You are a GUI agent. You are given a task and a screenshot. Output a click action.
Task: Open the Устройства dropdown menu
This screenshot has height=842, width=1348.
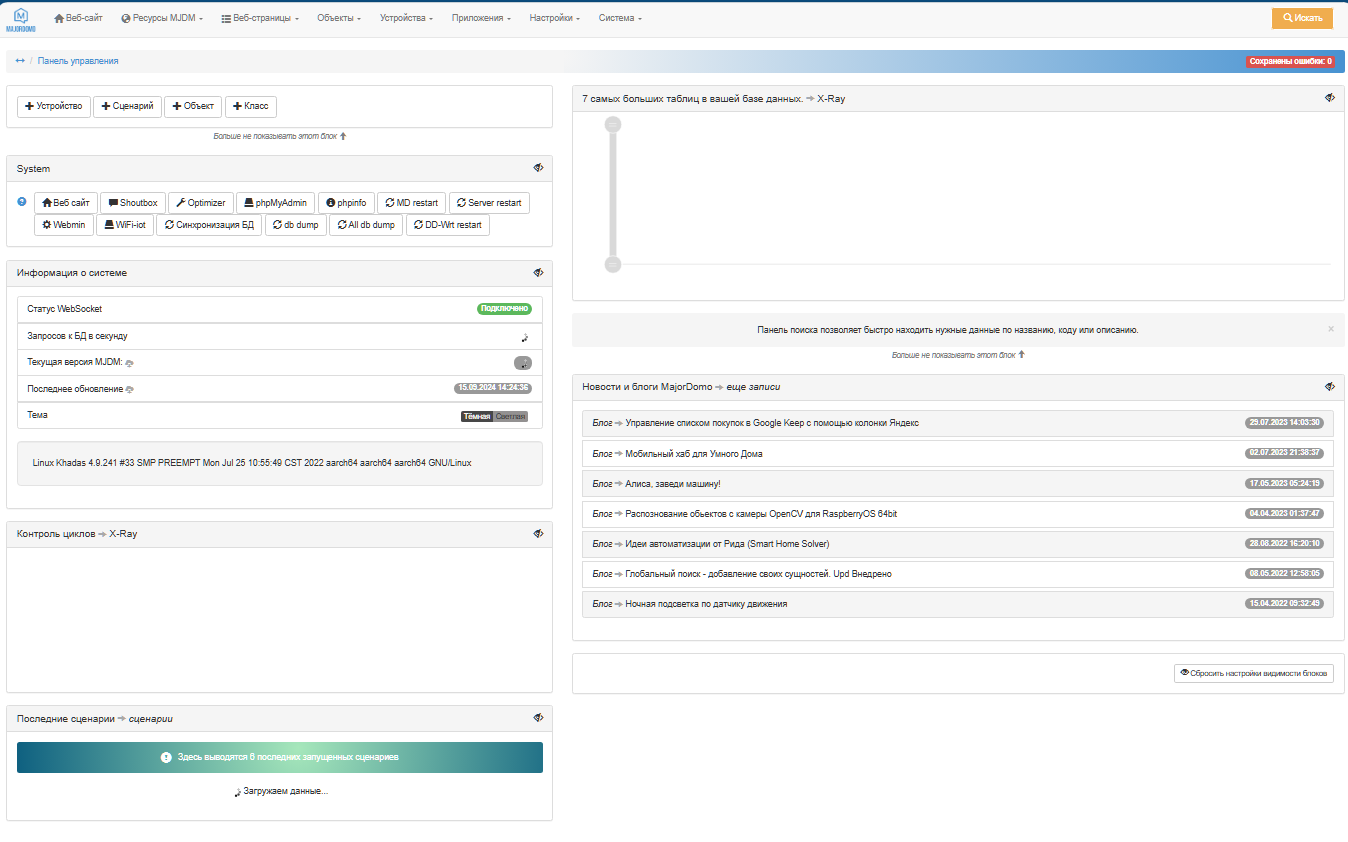[406, 19]
